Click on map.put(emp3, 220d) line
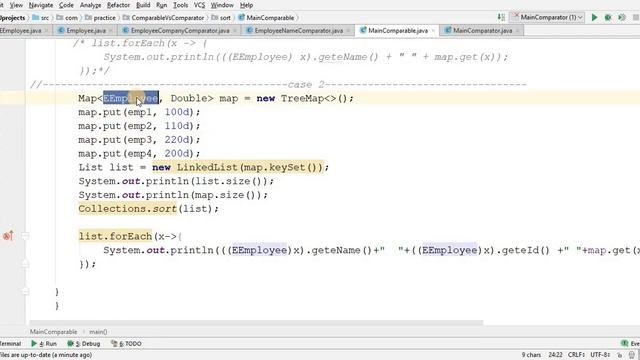 139,140
